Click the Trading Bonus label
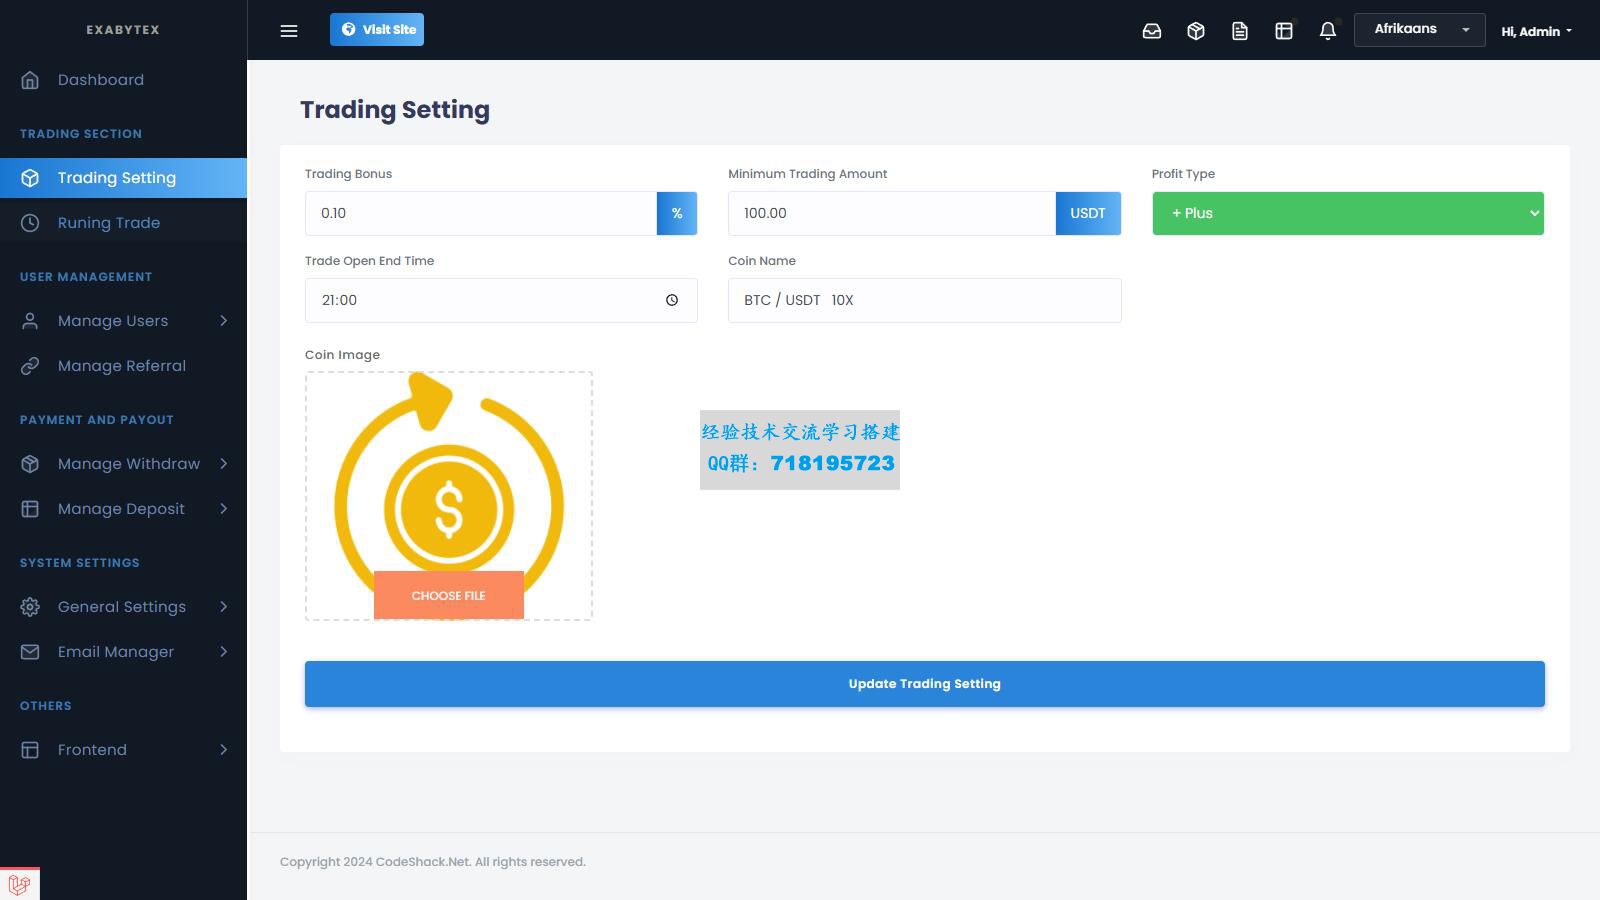The width and height of the screenshot is (1600, 900). (x=348, y=174)
